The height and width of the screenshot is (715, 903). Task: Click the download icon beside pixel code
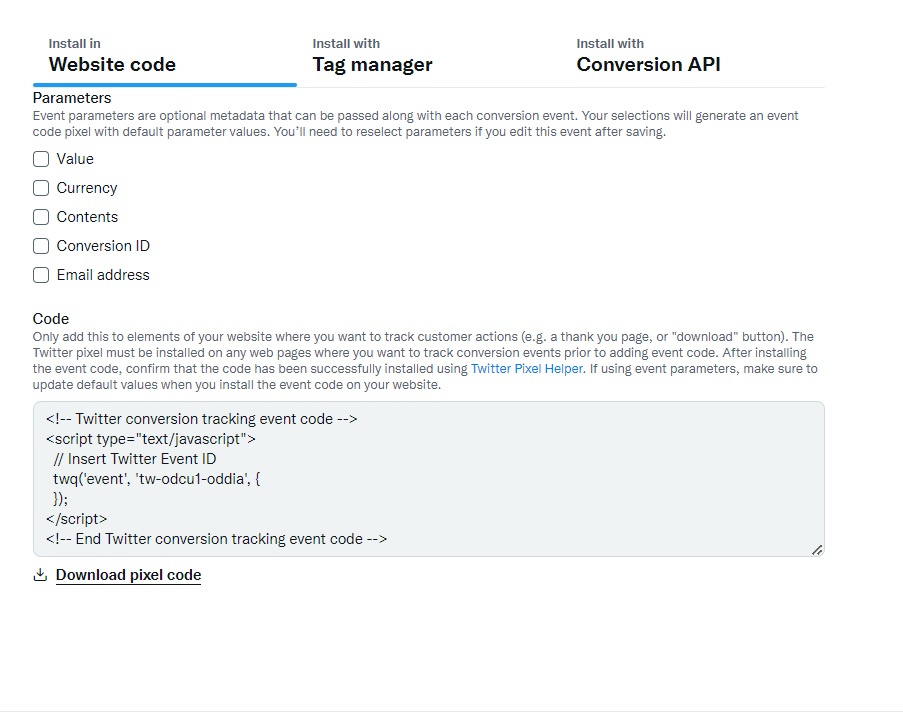tap(40, 575)
